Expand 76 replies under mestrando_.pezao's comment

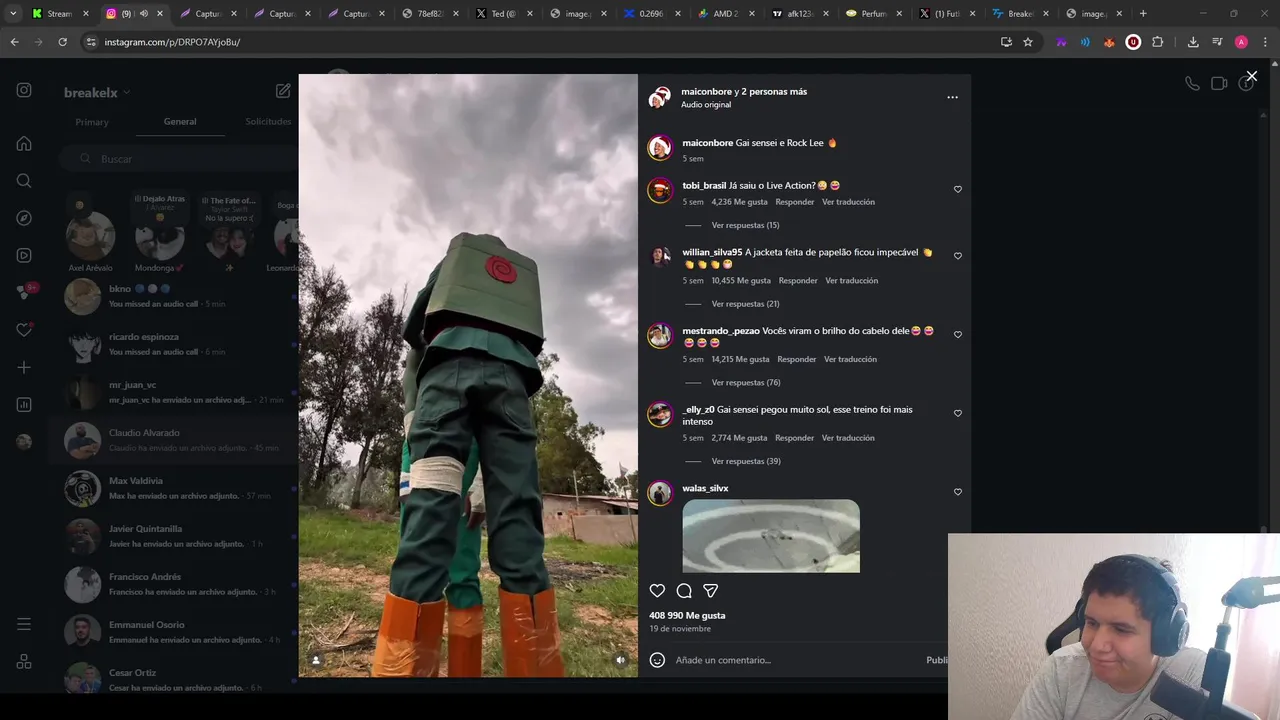pos(746,383)
